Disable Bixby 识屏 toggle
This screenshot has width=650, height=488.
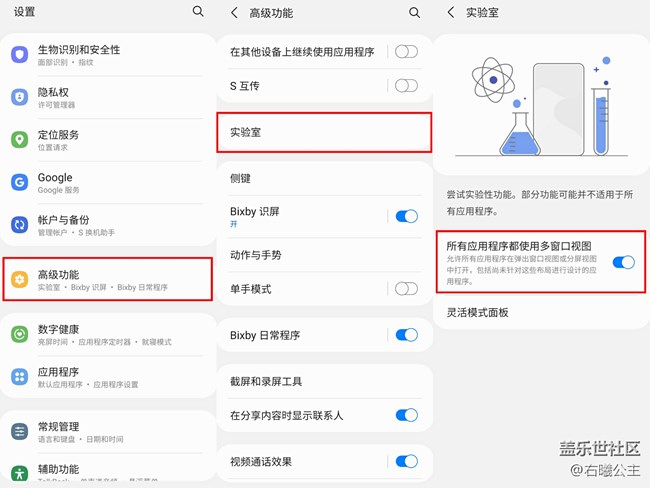click(x=406, y=216)
